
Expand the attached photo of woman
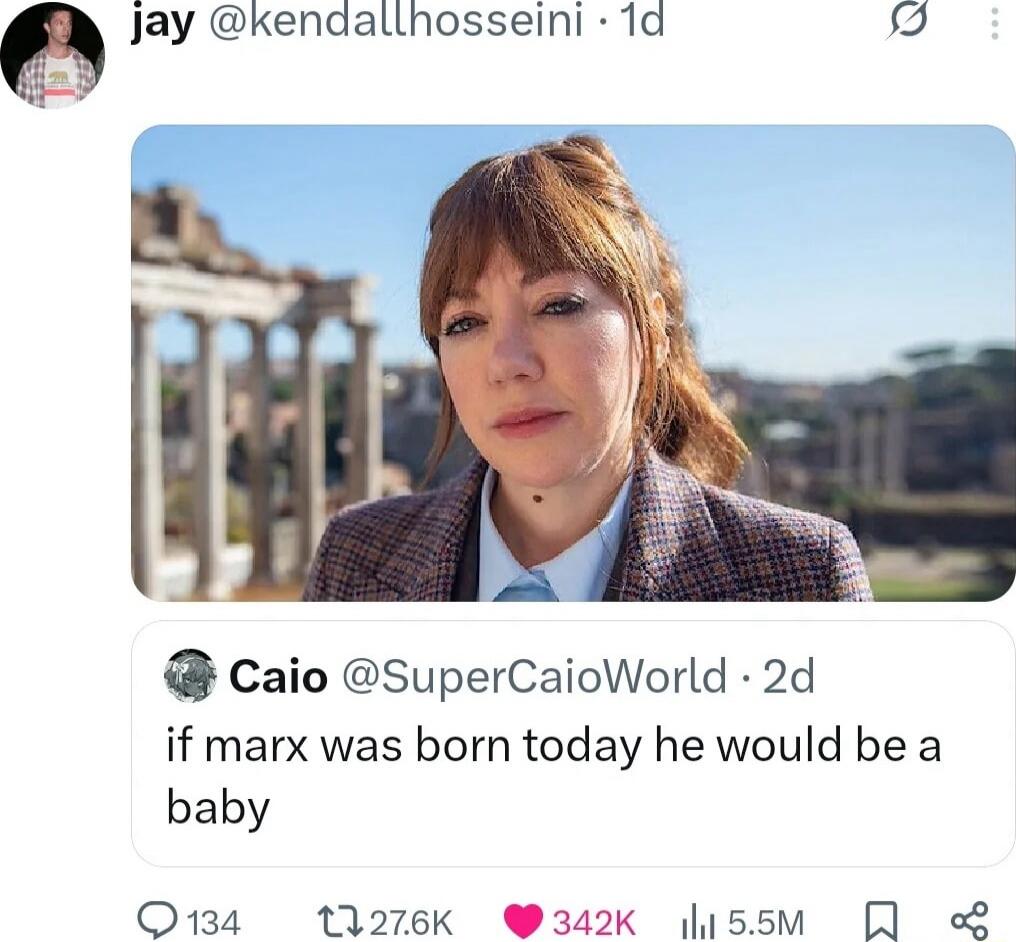coord(573,362)
